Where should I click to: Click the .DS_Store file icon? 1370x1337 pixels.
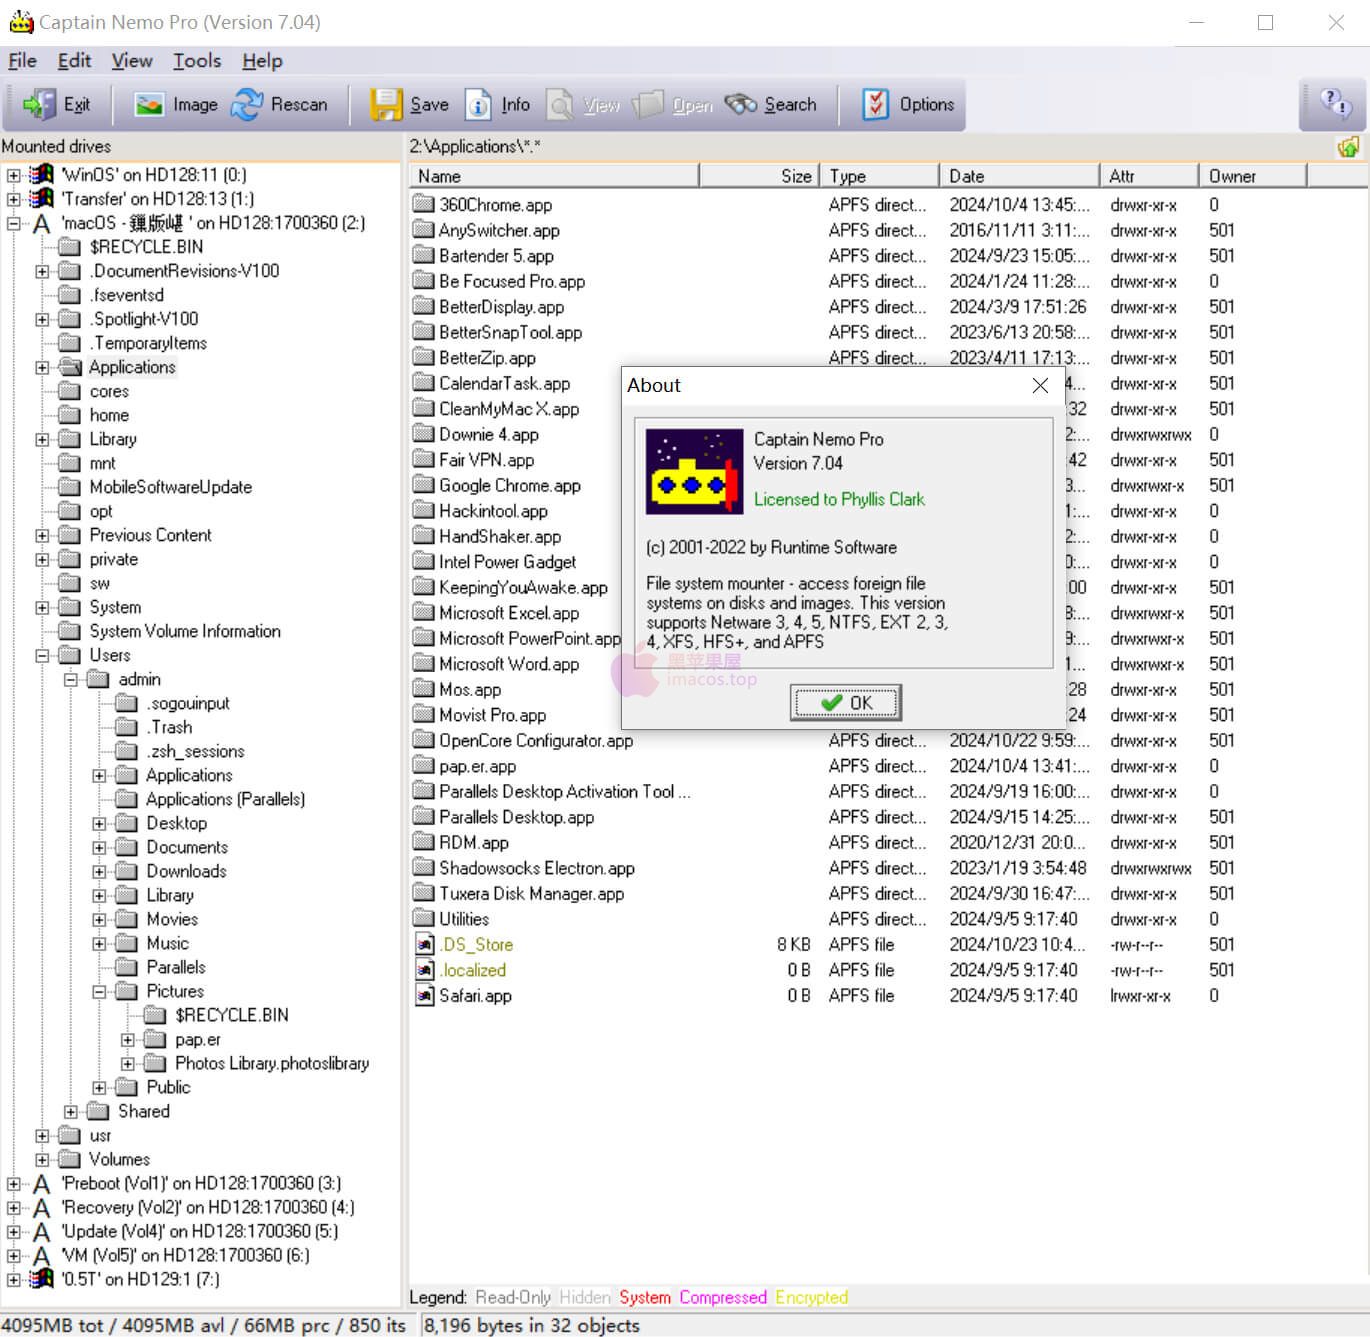(424, 945)
